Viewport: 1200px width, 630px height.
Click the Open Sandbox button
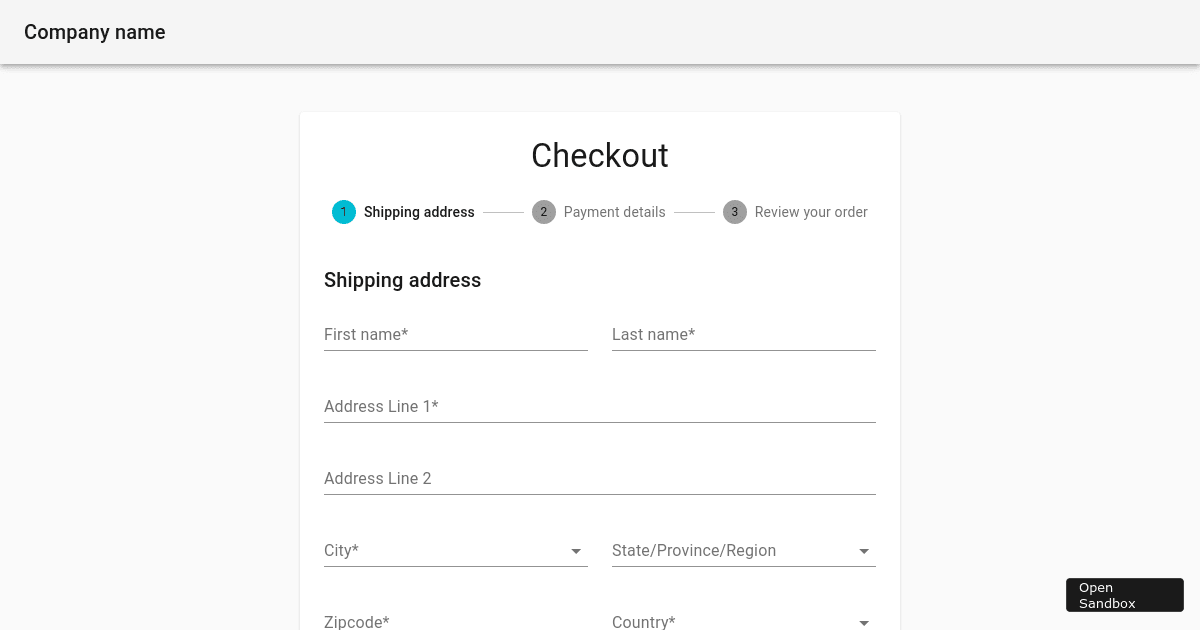pos(1125,595)
